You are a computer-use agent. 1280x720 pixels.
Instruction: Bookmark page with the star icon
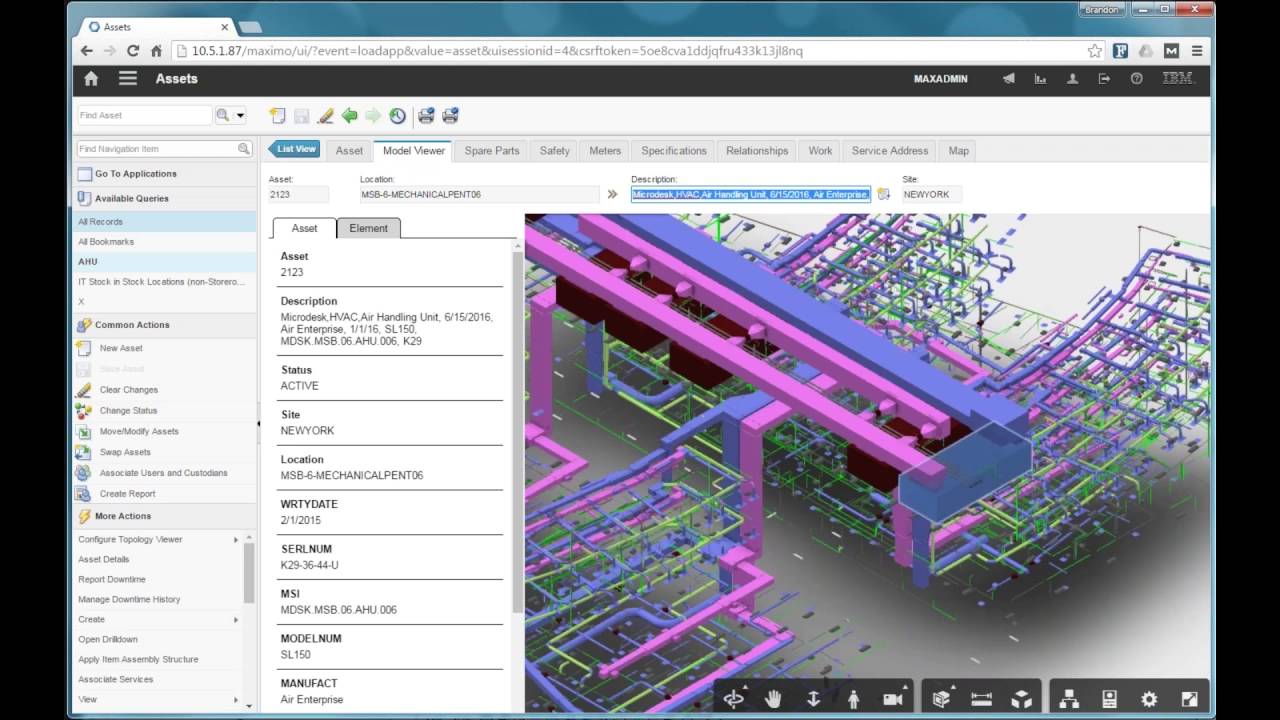pyautogui.click(x=1095, y=50)
